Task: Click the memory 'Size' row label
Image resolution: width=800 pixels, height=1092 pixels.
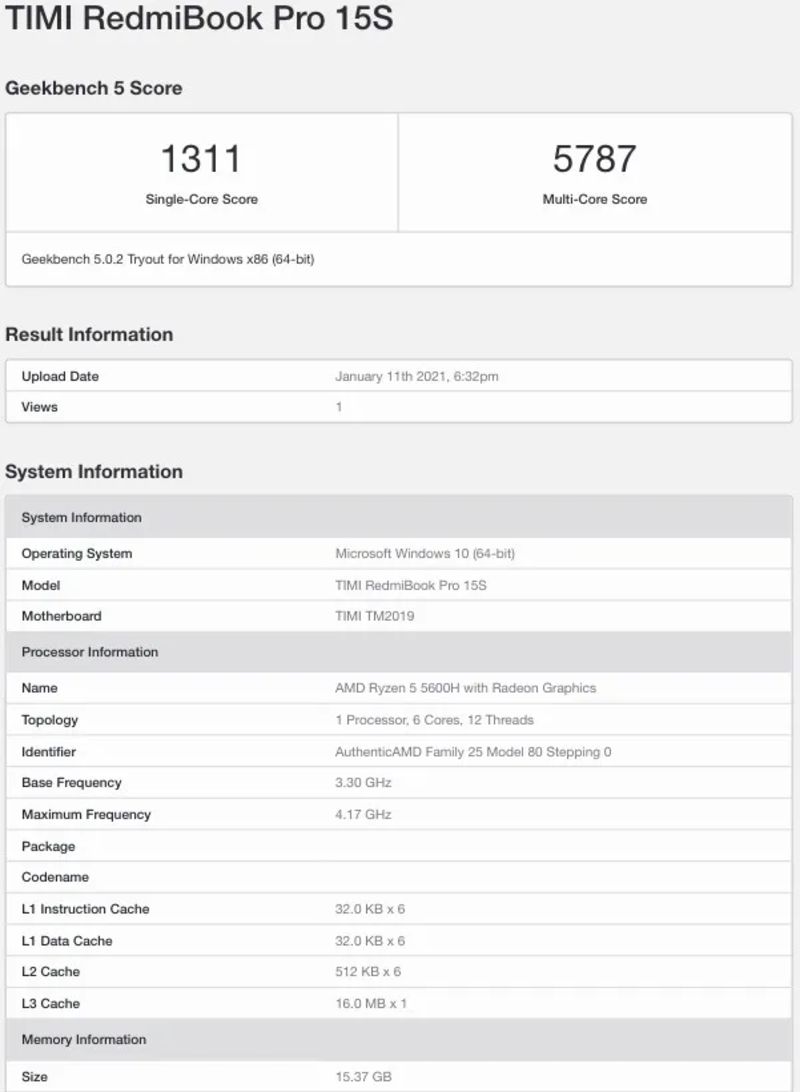Action: 34,1077
